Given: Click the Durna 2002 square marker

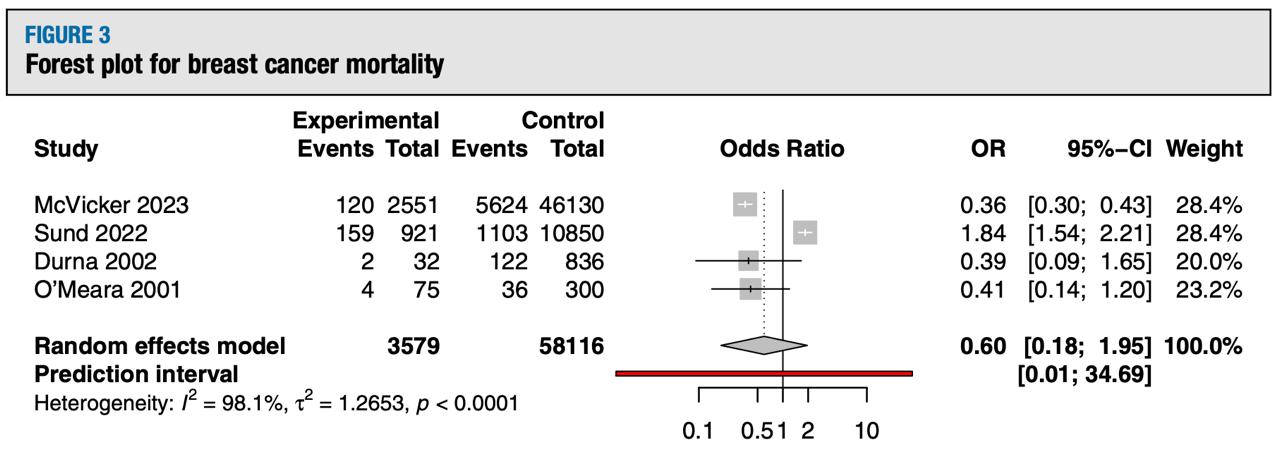Looking at the screenshot, I should [748, 261].
